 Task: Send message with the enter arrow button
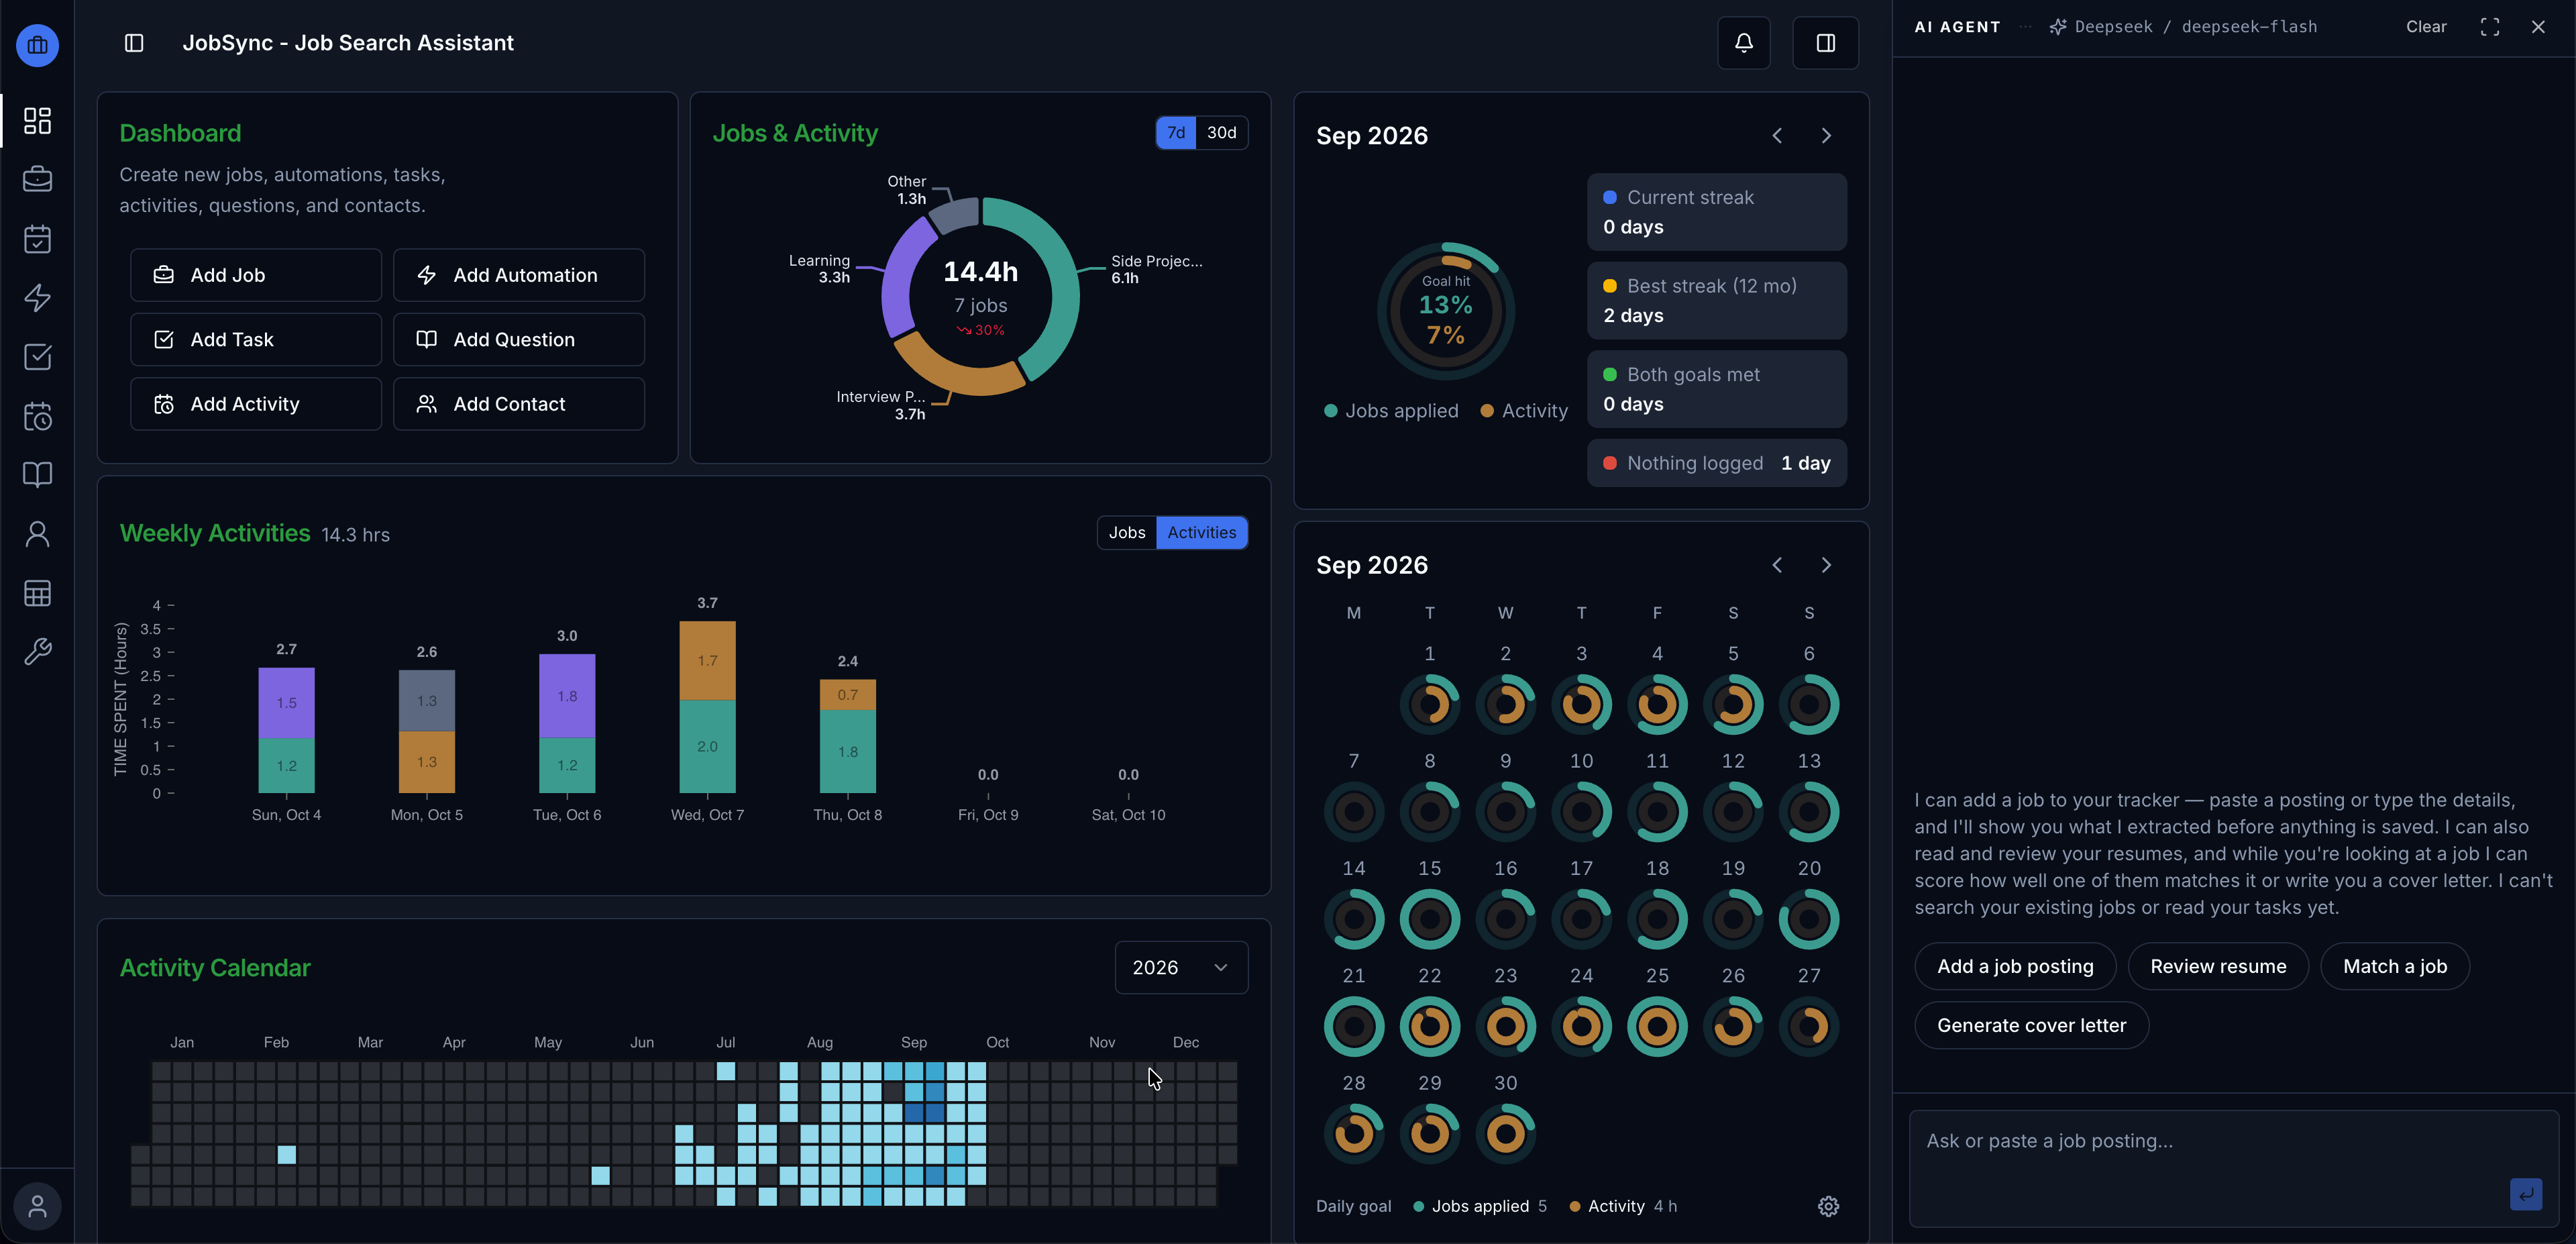click(2525, 1194)
